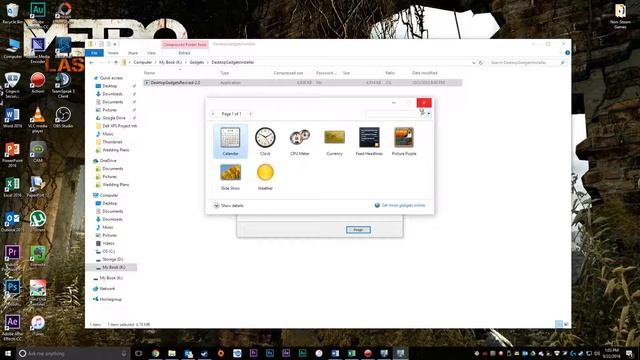Viewport: 640px width, 360px height.
Task: Select the Picture Puzzle gadget
Action: pyautogui.click(x=404, y=141)
